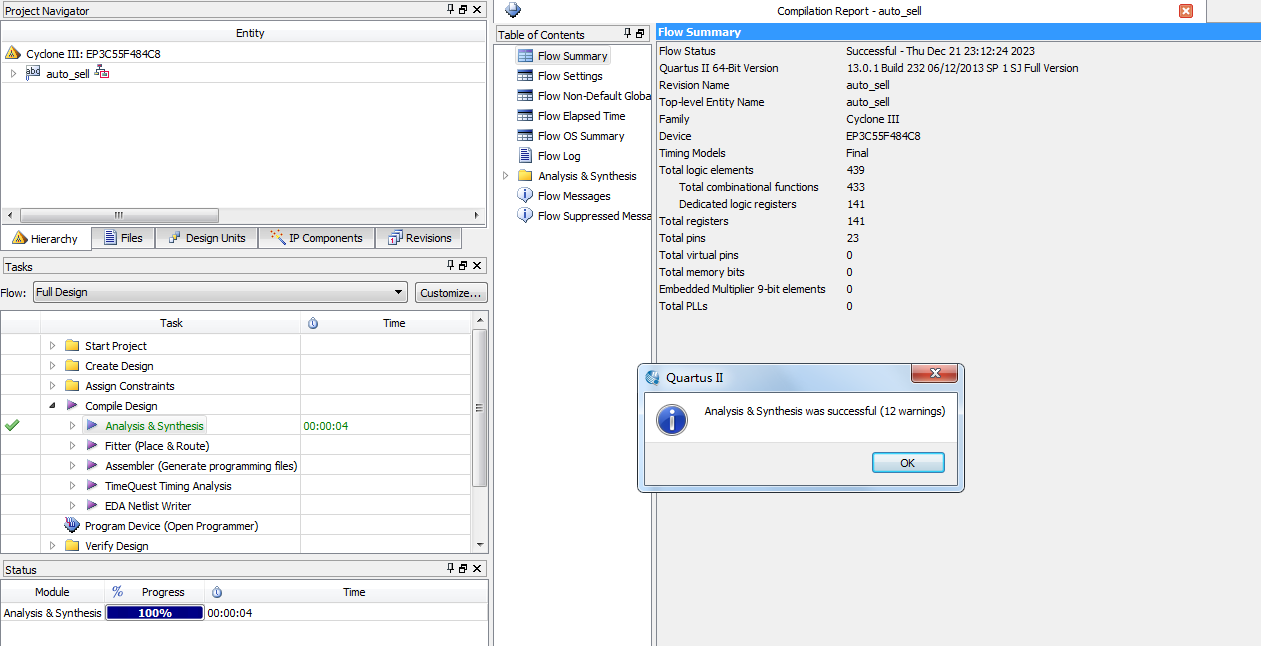Click the Flow Non-Default Global table icon
The width and height of the screenshot is (1261, 646).
click(x=525, y=96)
